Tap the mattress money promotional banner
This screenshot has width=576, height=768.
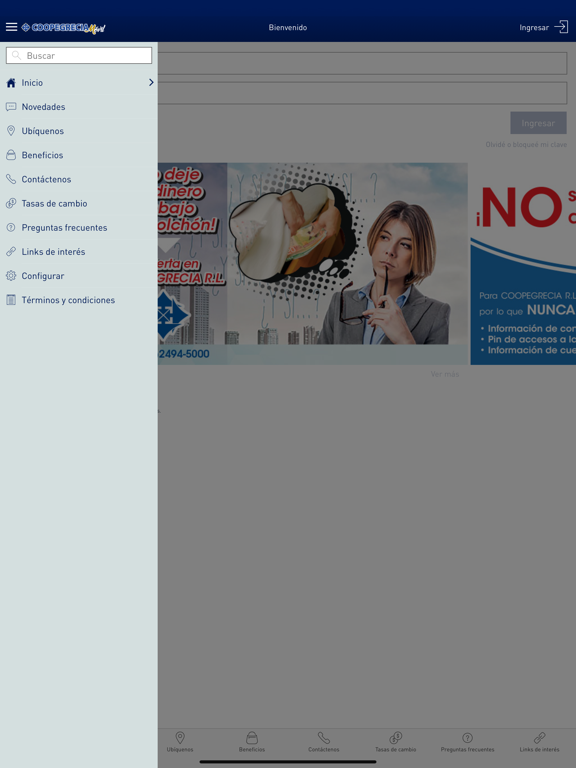point(312,264)
